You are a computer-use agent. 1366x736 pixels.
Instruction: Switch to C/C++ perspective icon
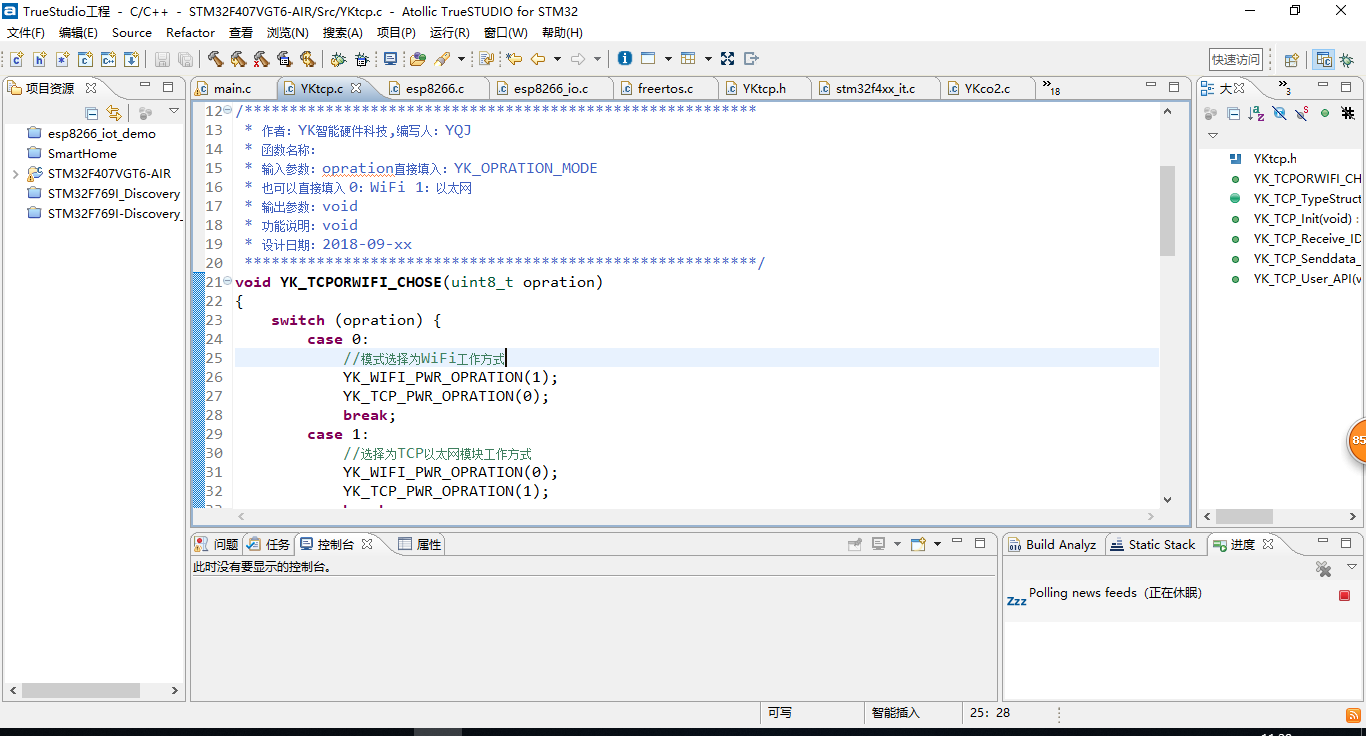point(1323,60)
